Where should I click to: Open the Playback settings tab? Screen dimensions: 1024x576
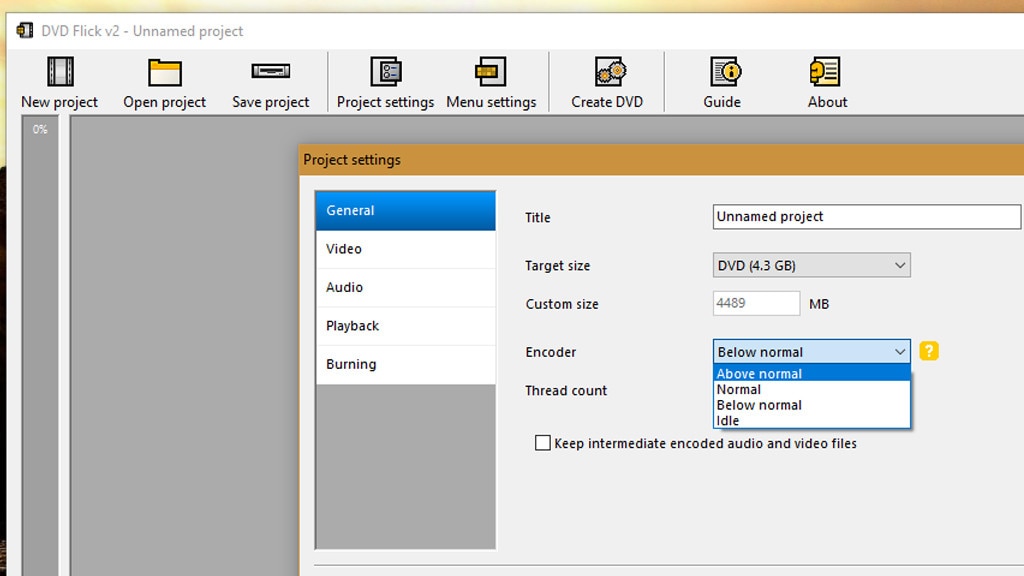tap(405, 326)
